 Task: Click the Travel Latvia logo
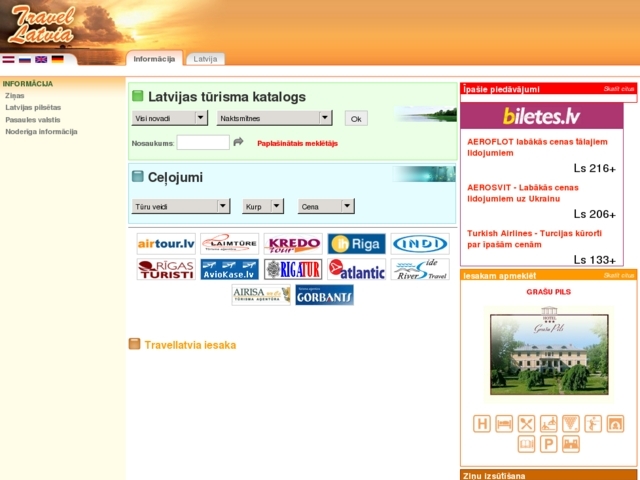(x=42, y=24)
